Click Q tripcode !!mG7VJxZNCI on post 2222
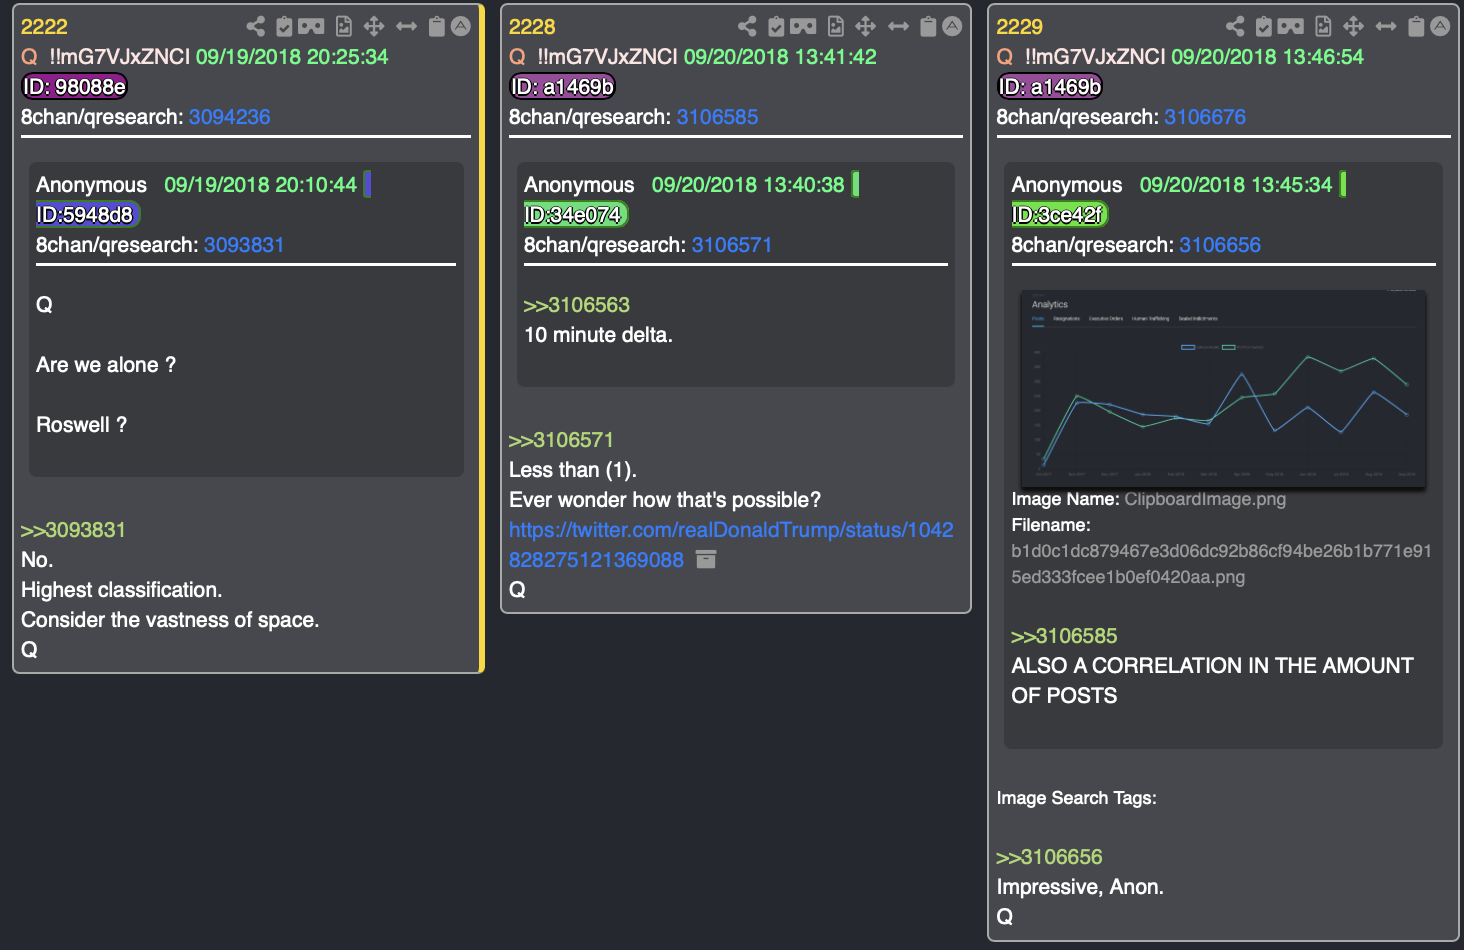The height and width of the screenshot is (950, 1464). [x=119, y=57]
